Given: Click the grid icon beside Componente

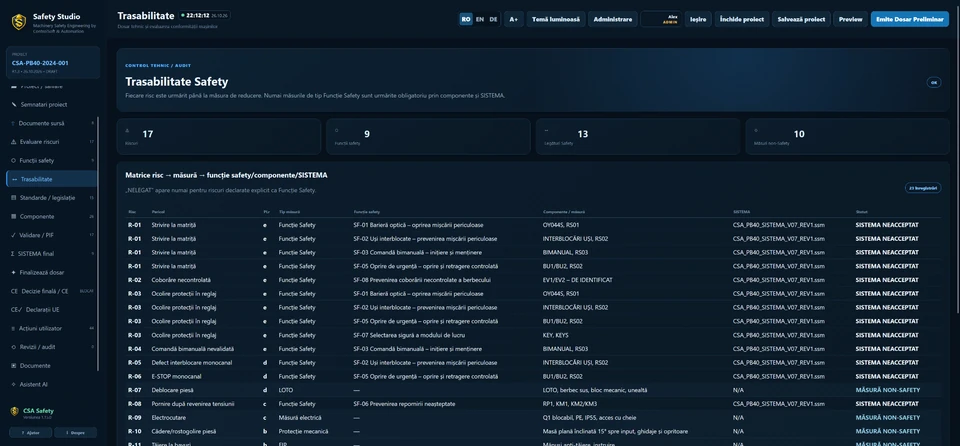Looking at the screenshot, I should pyautogui.click(x=14, y=216).
